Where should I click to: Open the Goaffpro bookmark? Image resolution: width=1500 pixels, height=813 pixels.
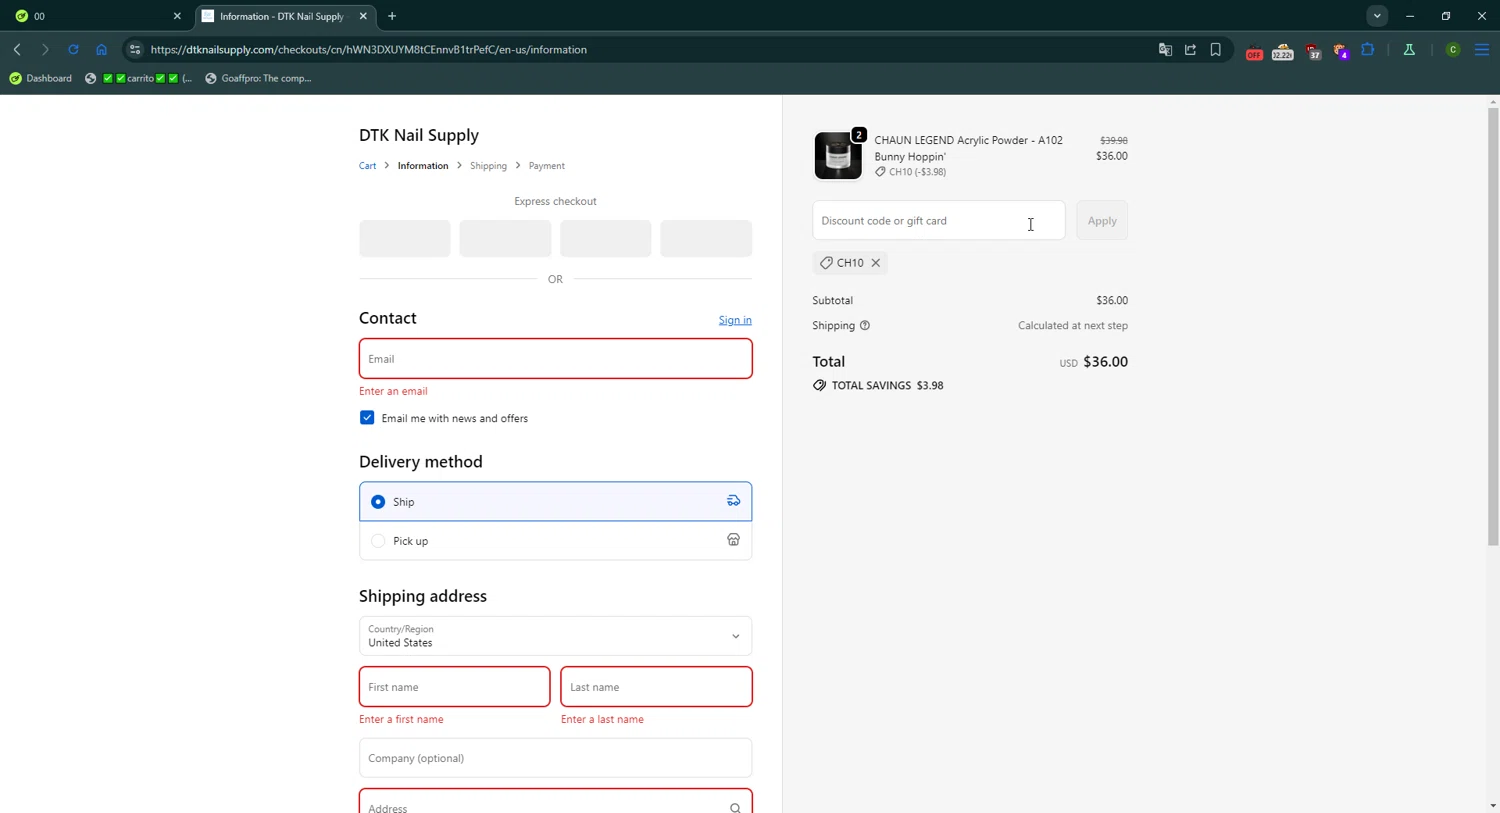coord(258,78)
